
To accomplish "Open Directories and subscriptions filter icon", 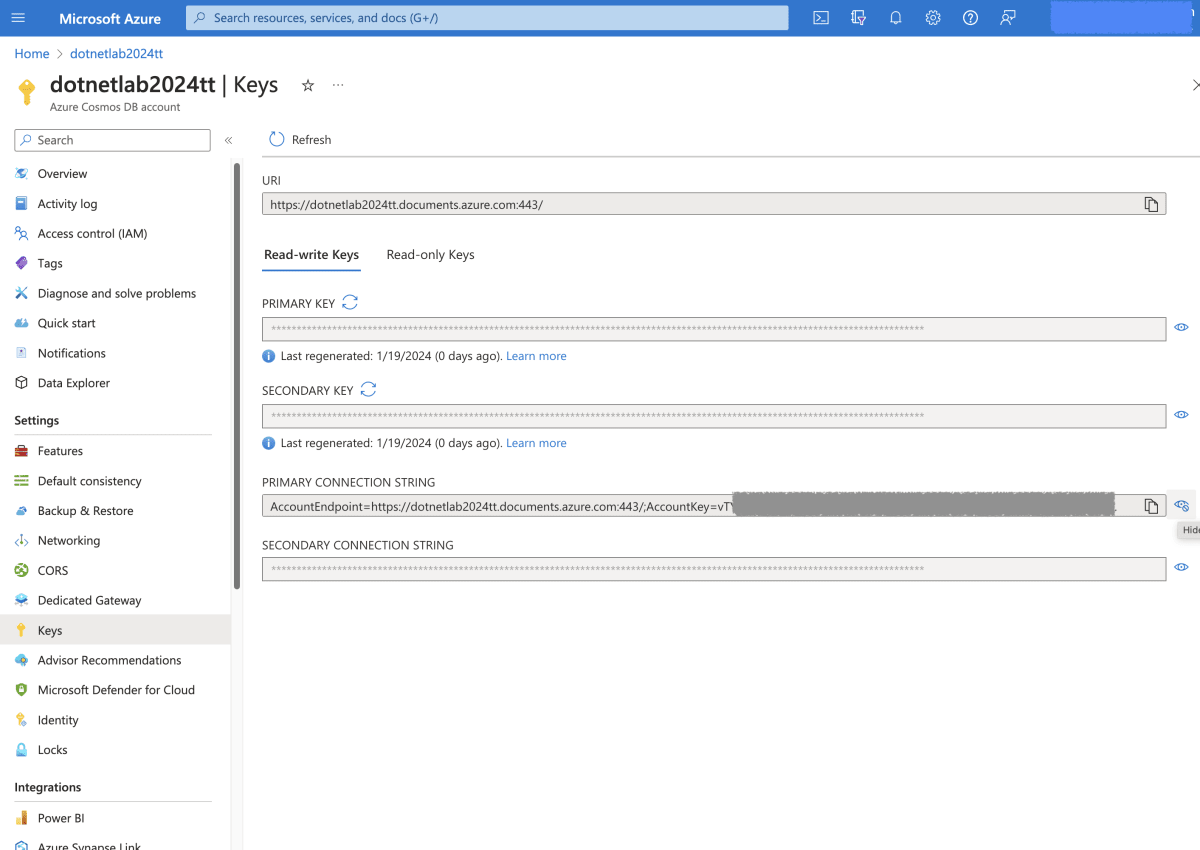I will [x=858, y=18].
